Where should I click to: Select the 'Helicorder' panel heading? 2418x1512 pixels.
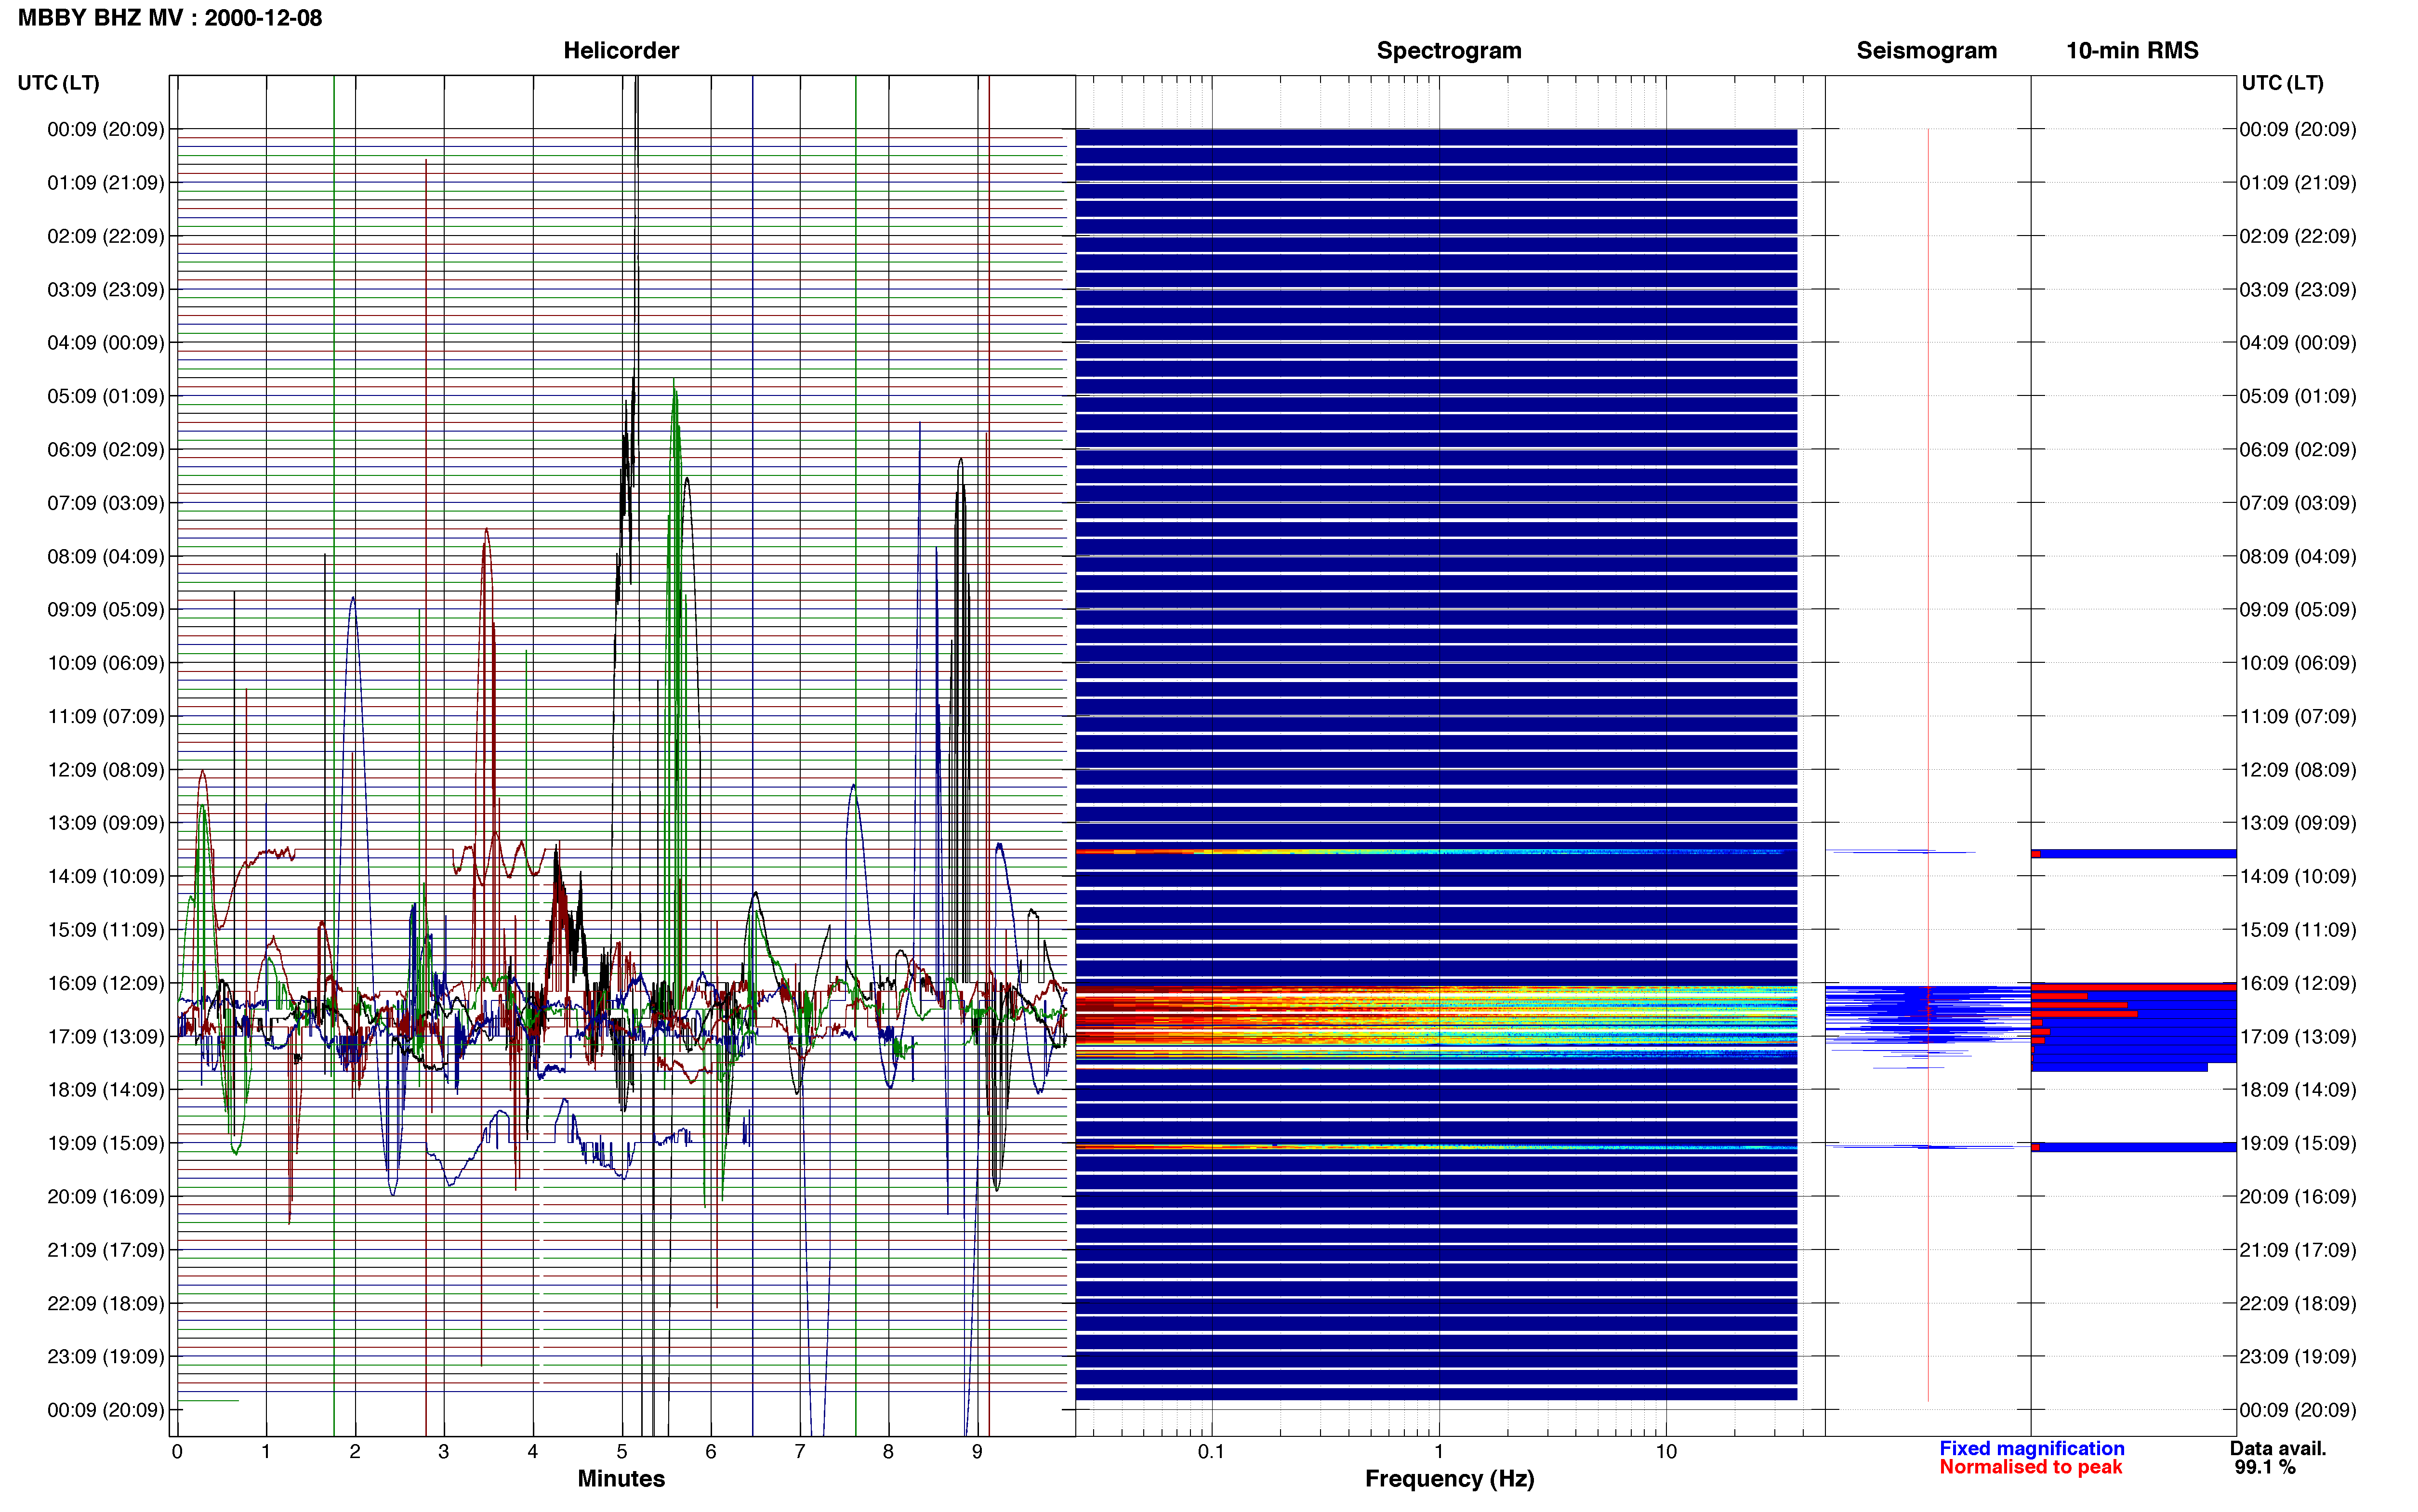tap(621, 51)
